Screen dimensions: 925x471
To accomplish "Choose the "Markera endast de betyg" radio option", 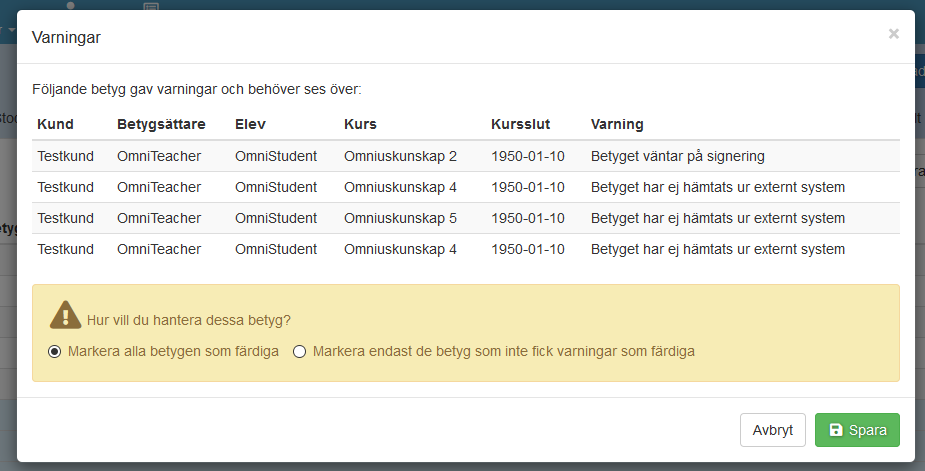I will tap(299, 351).
